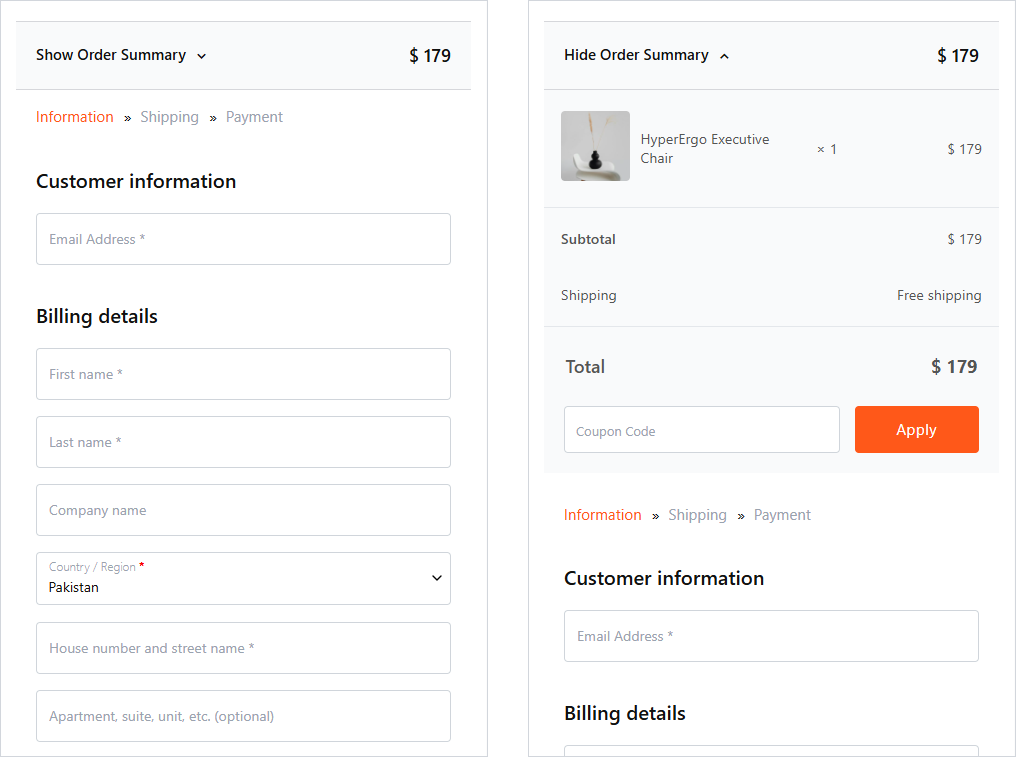Click House number and street name field

point(243,648)
